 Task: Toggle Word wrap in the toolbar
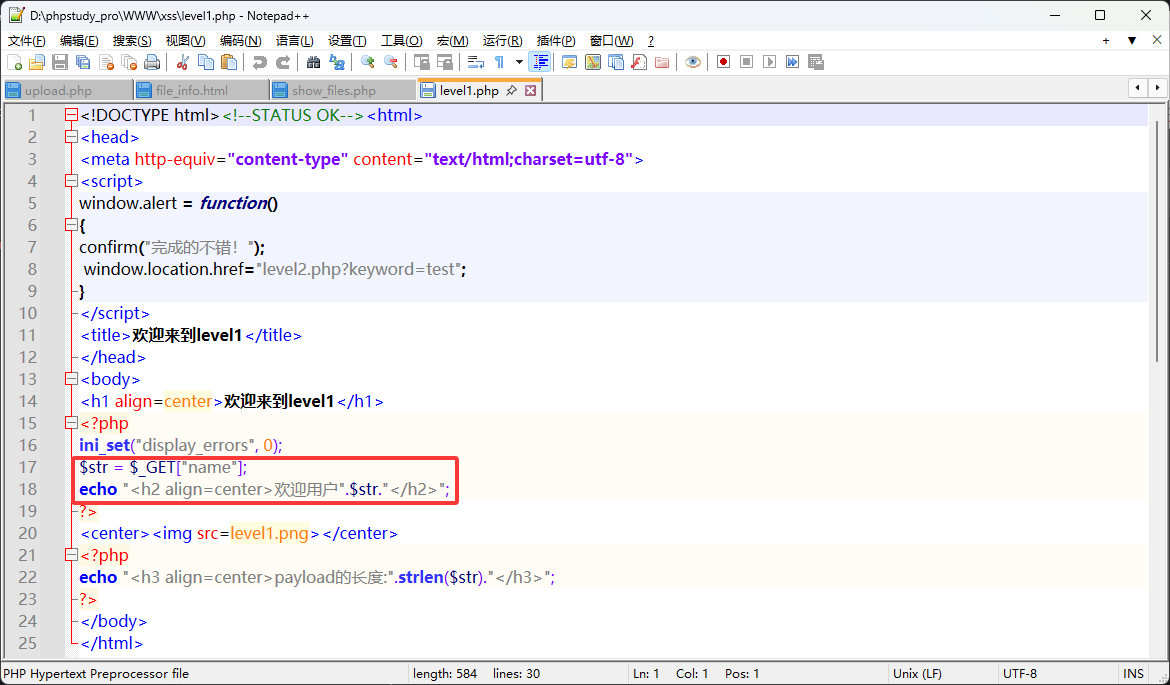[475, 62]
